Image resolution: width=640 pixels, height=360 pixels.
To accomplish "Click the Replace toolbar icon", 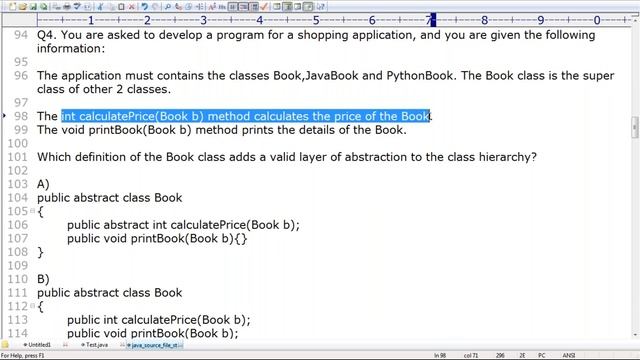I will 178,7.
